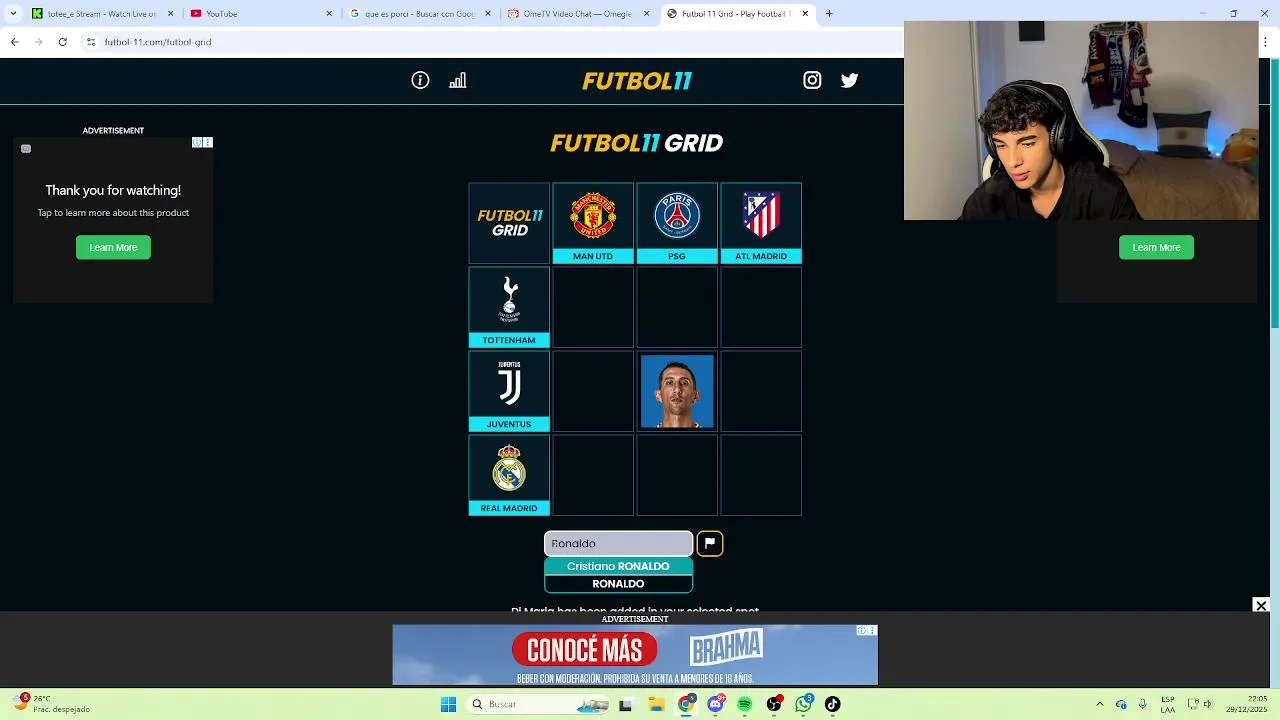The image size is (1280, 720).
Task: Select the Real Madrid crest row header
Action: (509, 474)
